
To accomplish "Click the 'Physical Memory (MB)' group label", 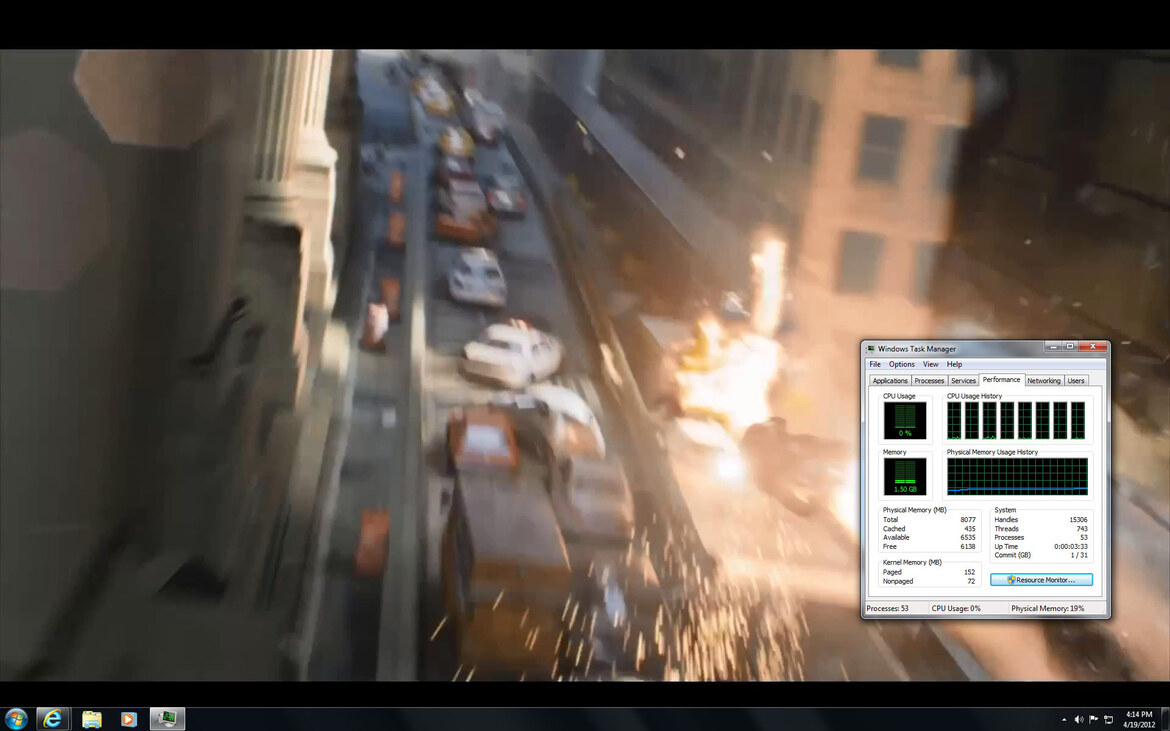I will (914, 509).
